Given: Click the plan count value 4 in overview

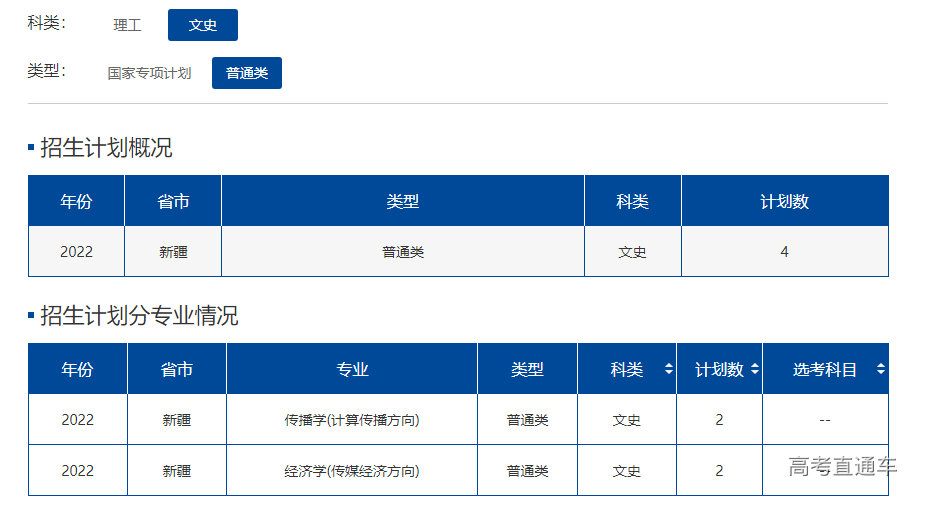Looking at the screenshot, I should [784, 252].
